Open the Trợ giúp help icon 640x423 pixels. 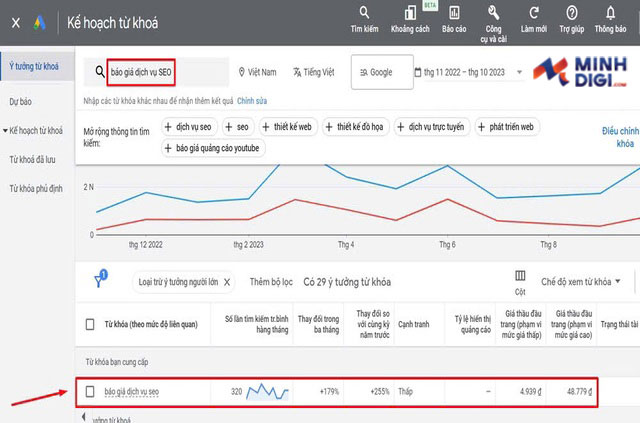click(571, 13)
